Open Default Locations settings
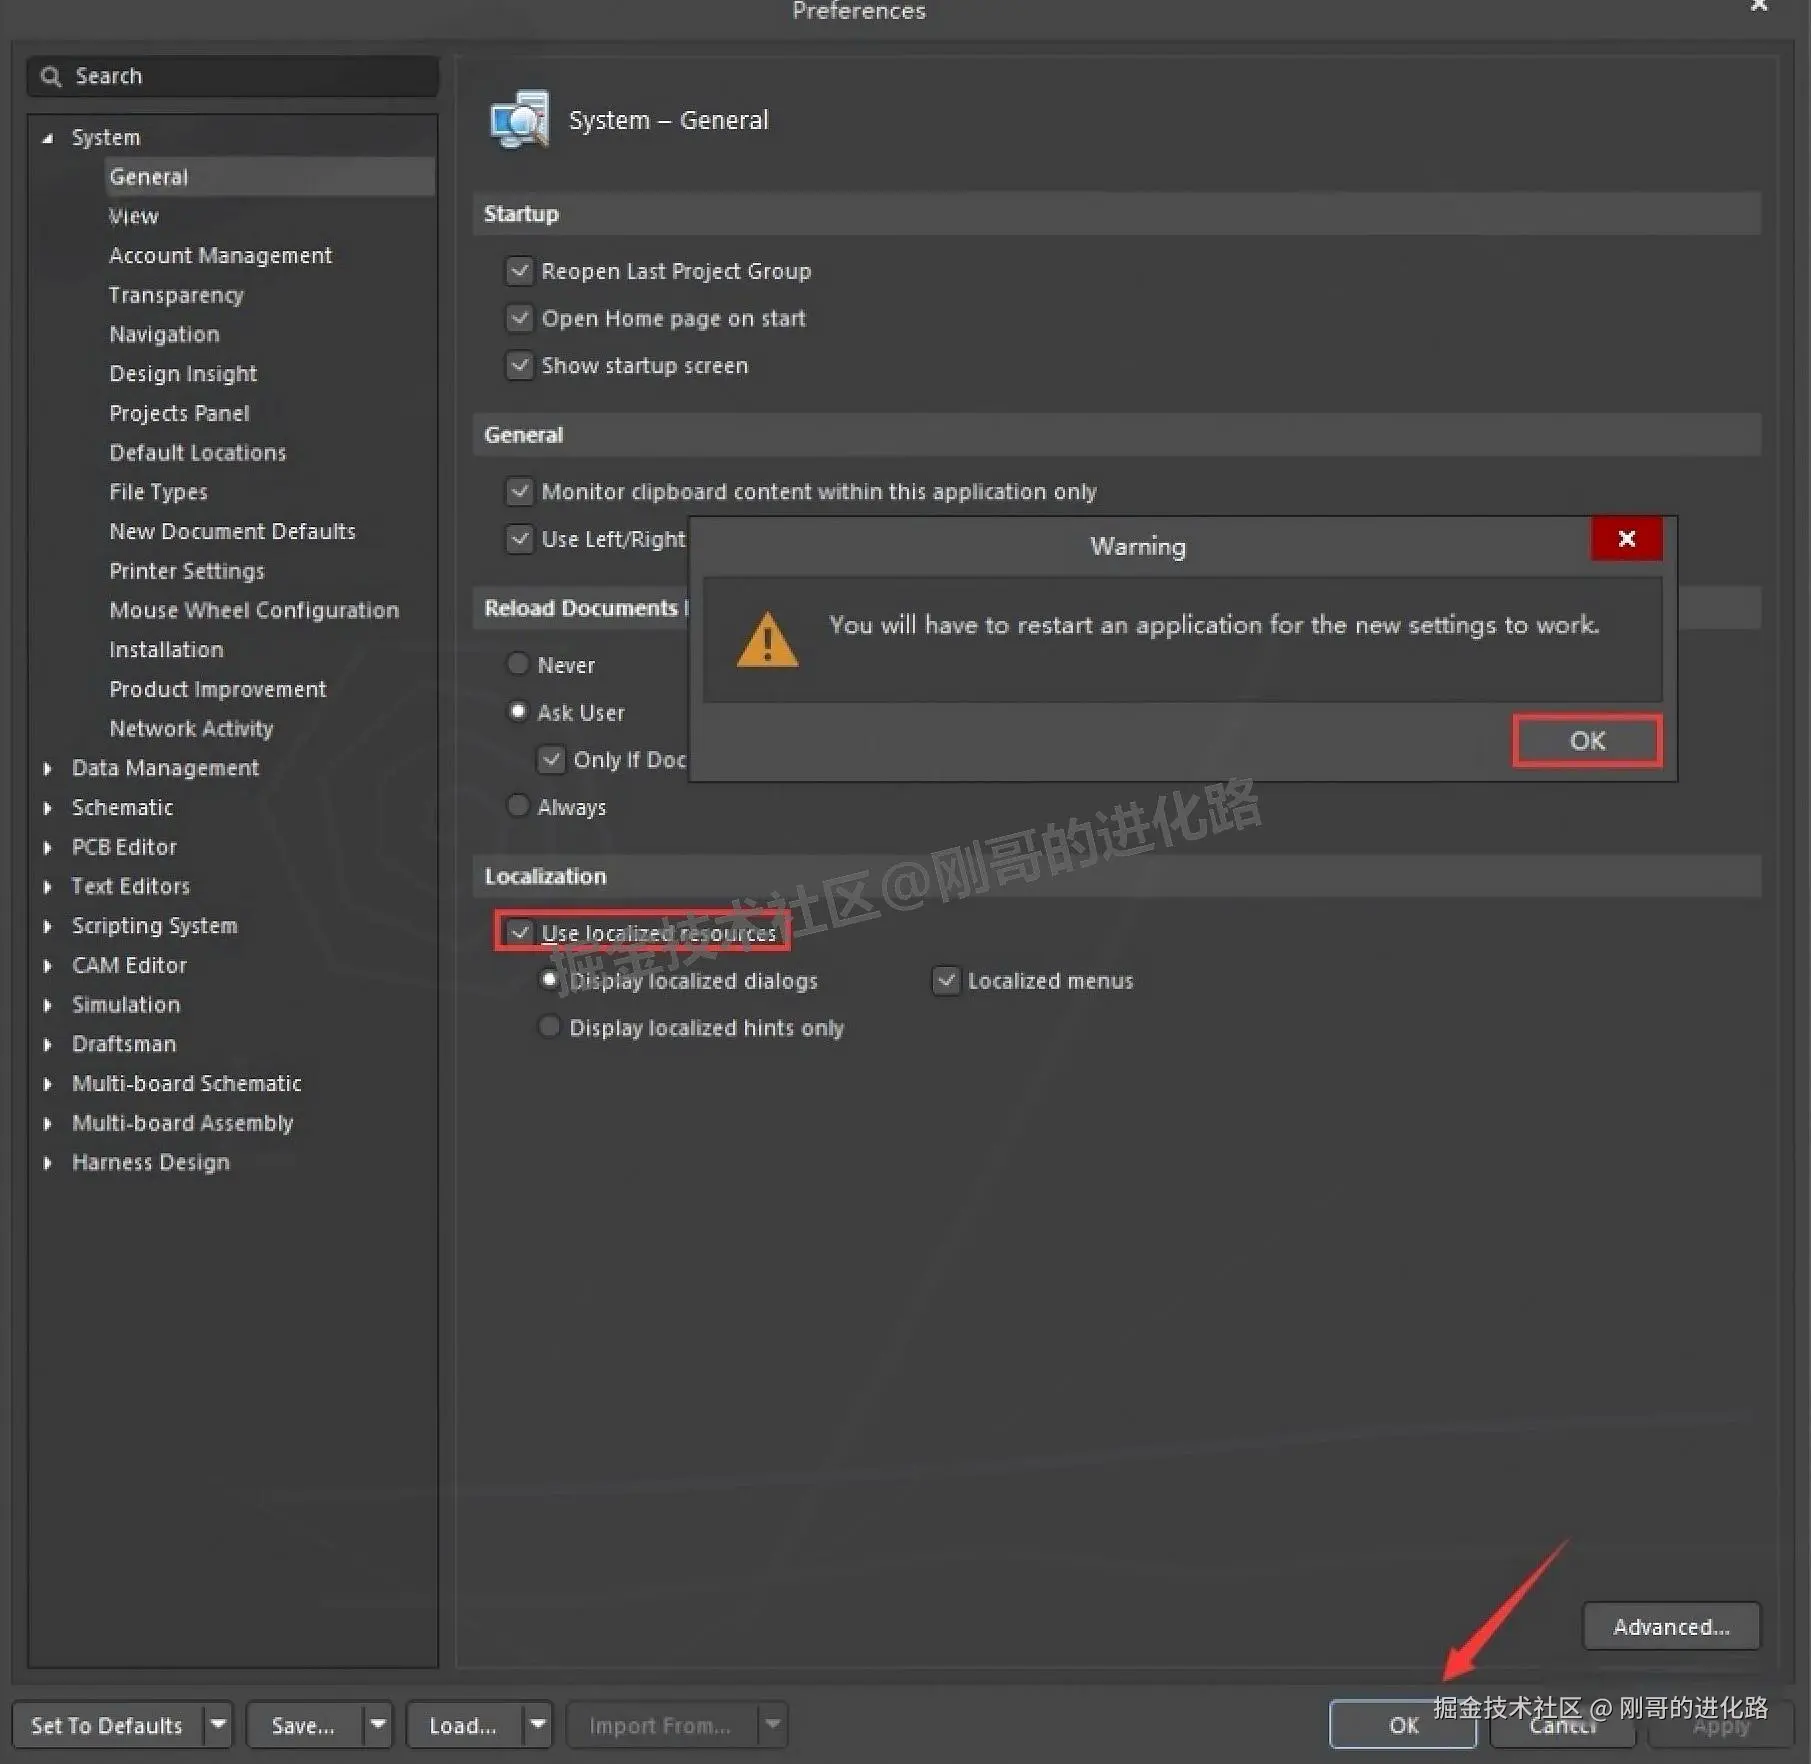The image size is (1811, 1764). (x=197, y=453)
